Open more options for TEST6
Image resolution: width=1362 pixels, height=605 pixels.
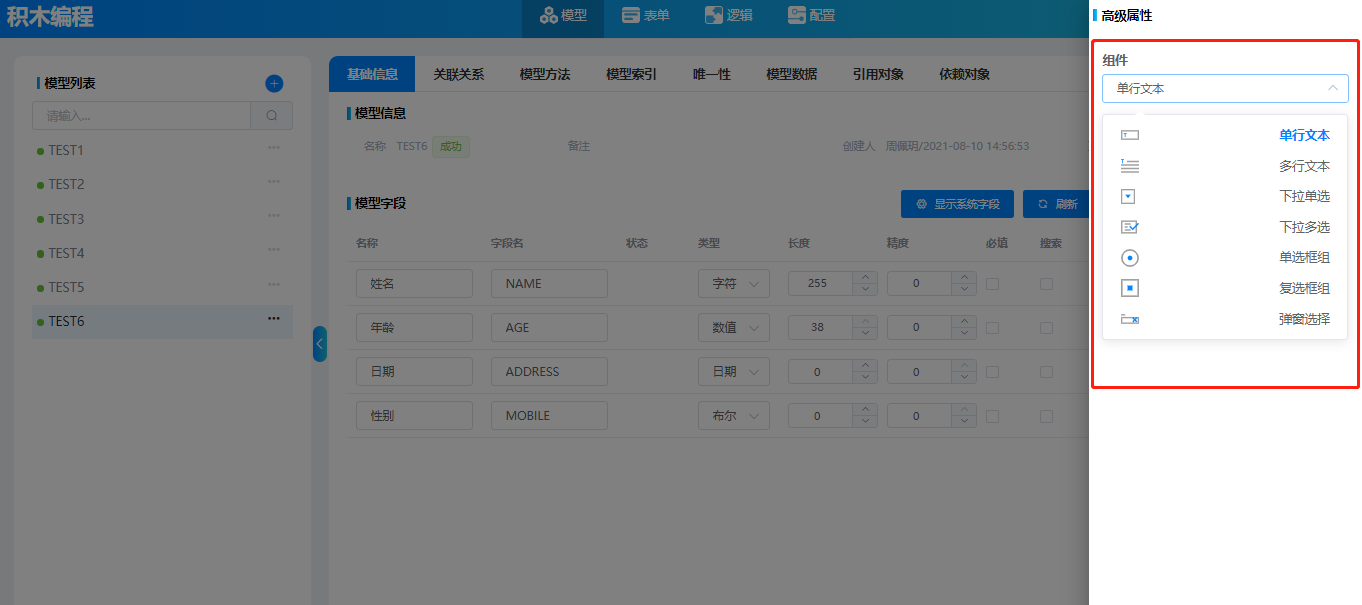(274, 319)
